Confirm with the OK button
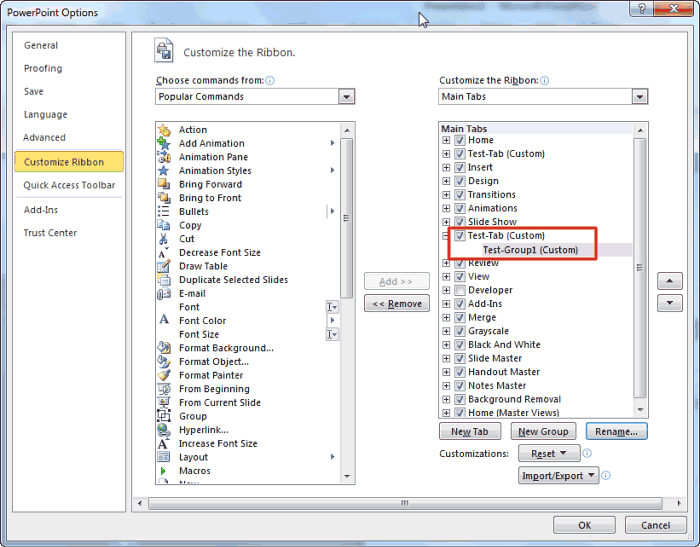Viewport: 700px width, 547px height. click(584, 525)
